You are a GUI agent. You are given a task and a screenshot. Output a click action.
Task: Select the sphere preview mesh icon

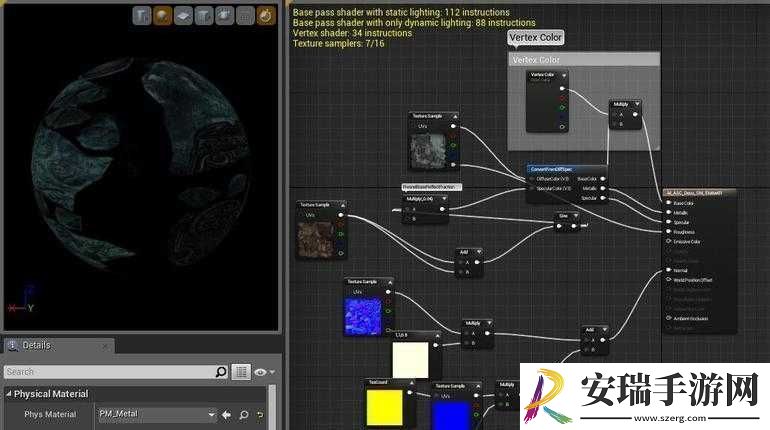pyautogui.click(x=163, y=16)
